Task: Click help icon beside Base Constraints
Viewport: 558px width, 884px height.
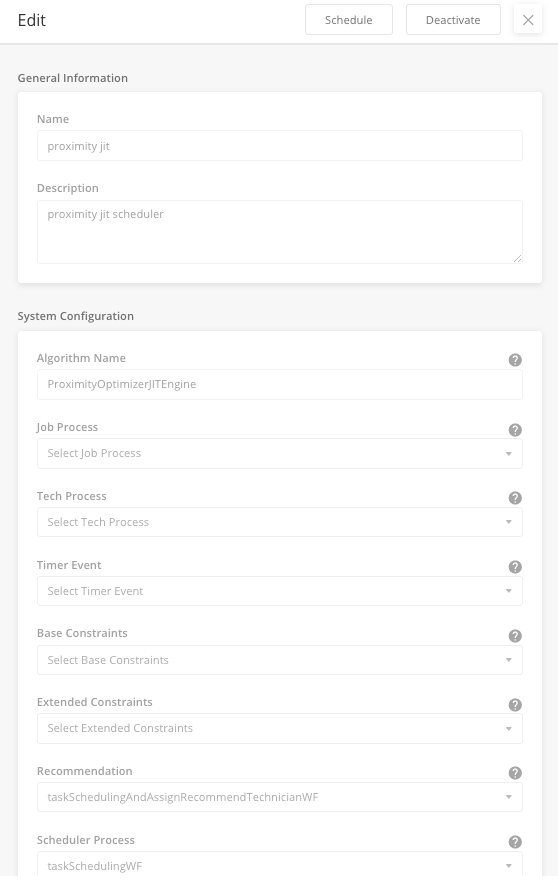Action: 515,636
